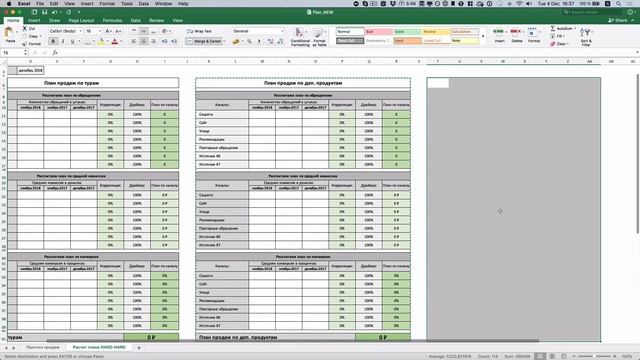Toggle Wrap Text

pyautogui.click(x=200, y=31)
